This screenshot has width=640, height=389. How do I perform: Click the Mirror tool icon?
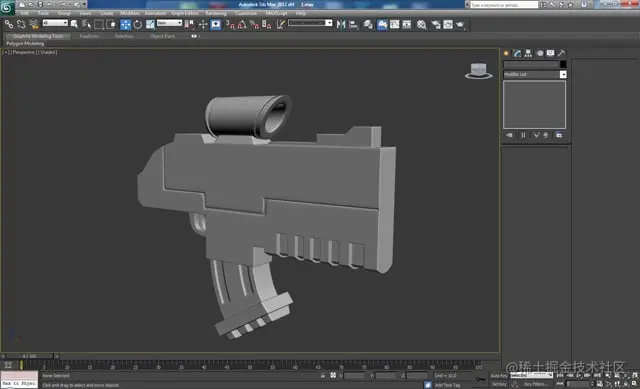(x=341, y=24)
